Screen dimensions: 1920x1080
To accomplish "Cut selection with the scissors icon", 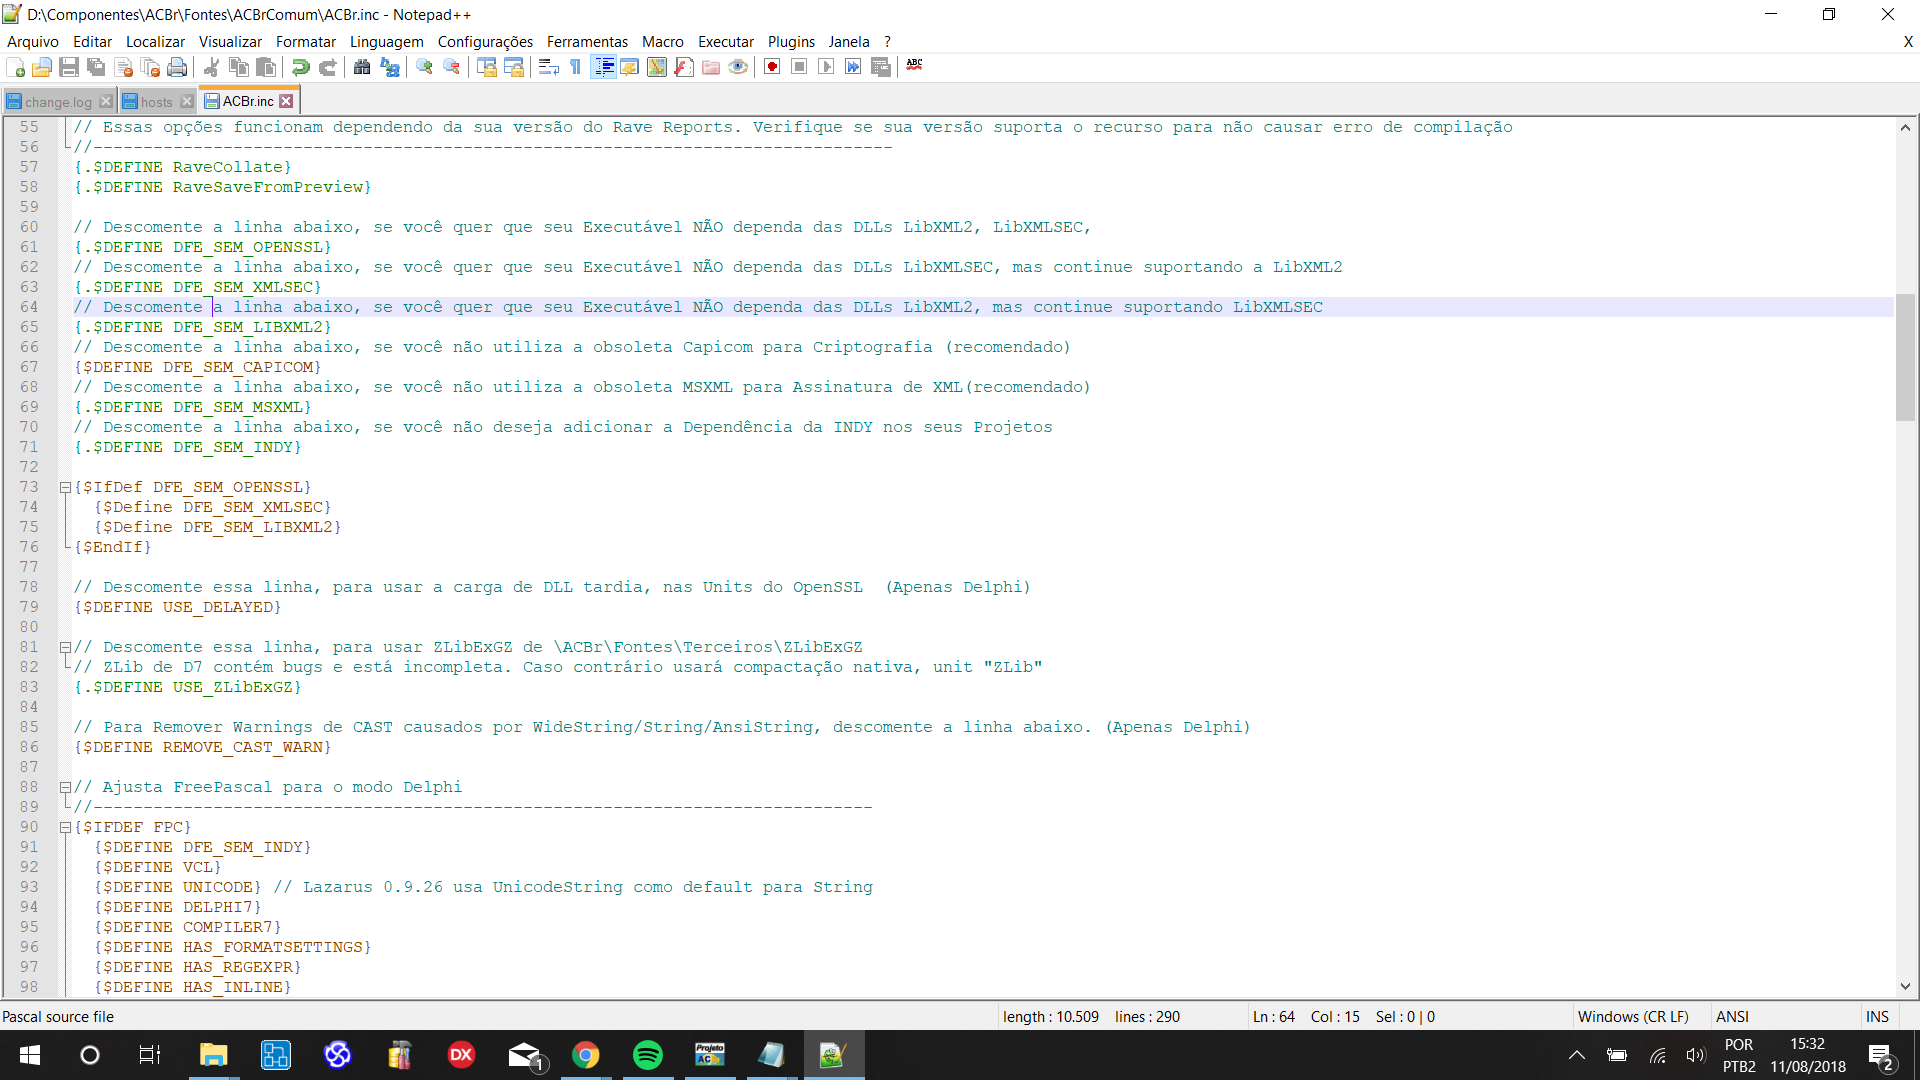I will pos(211,67).
